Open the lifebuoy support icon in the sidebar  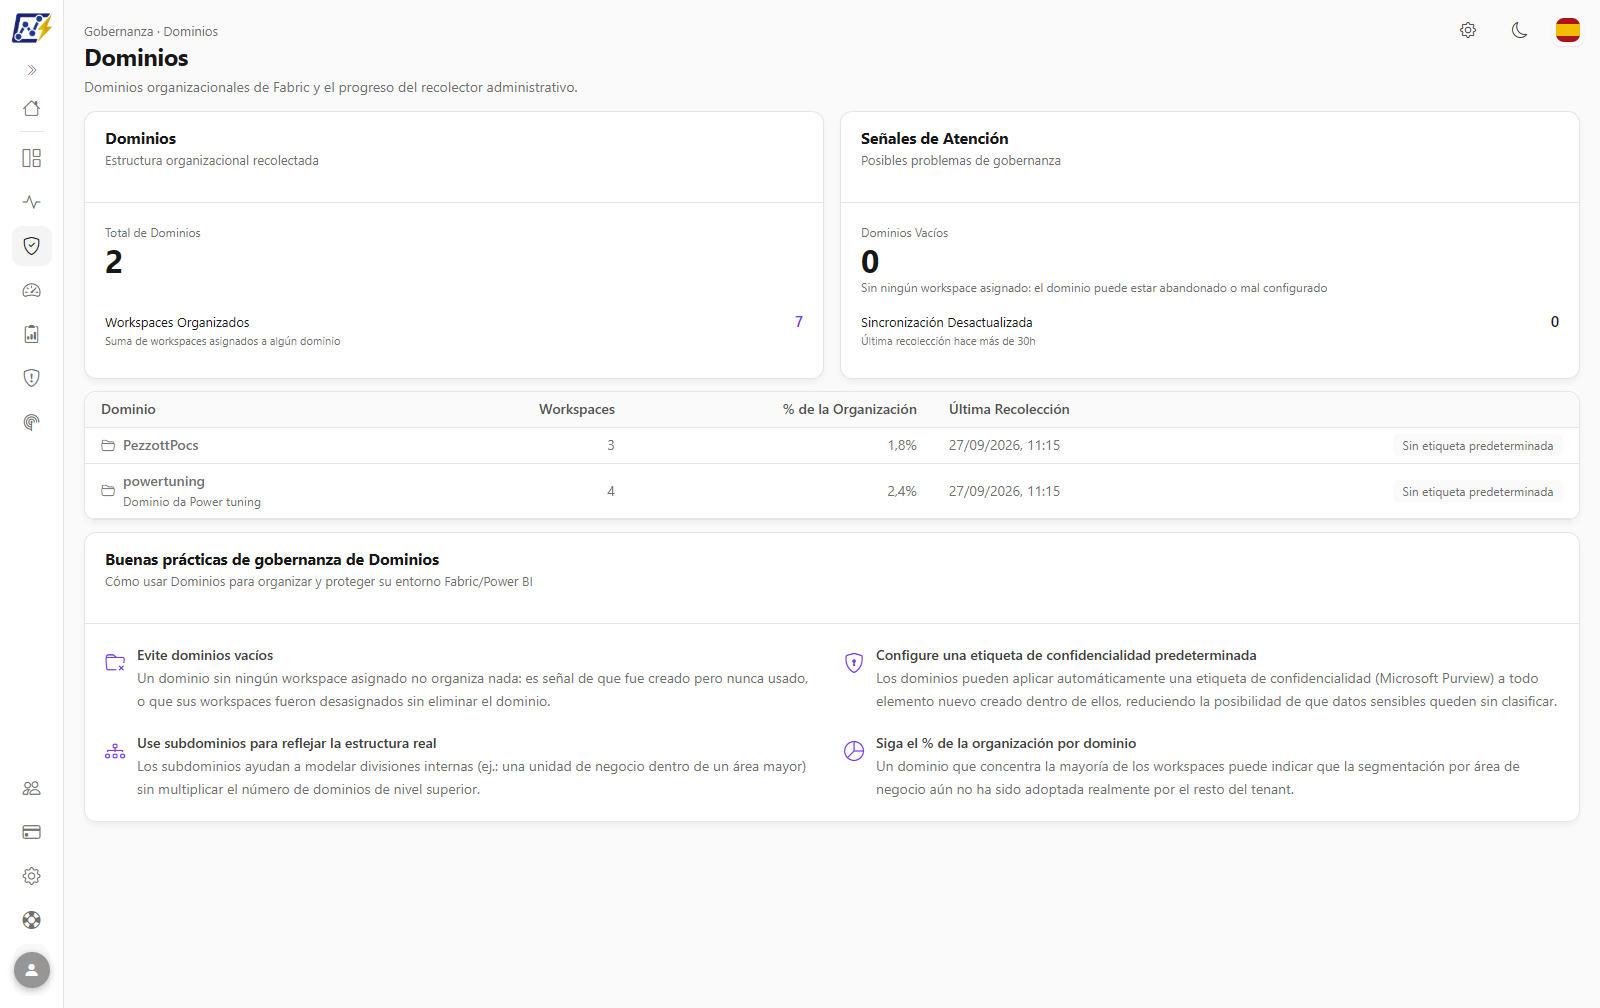[32, 920]
